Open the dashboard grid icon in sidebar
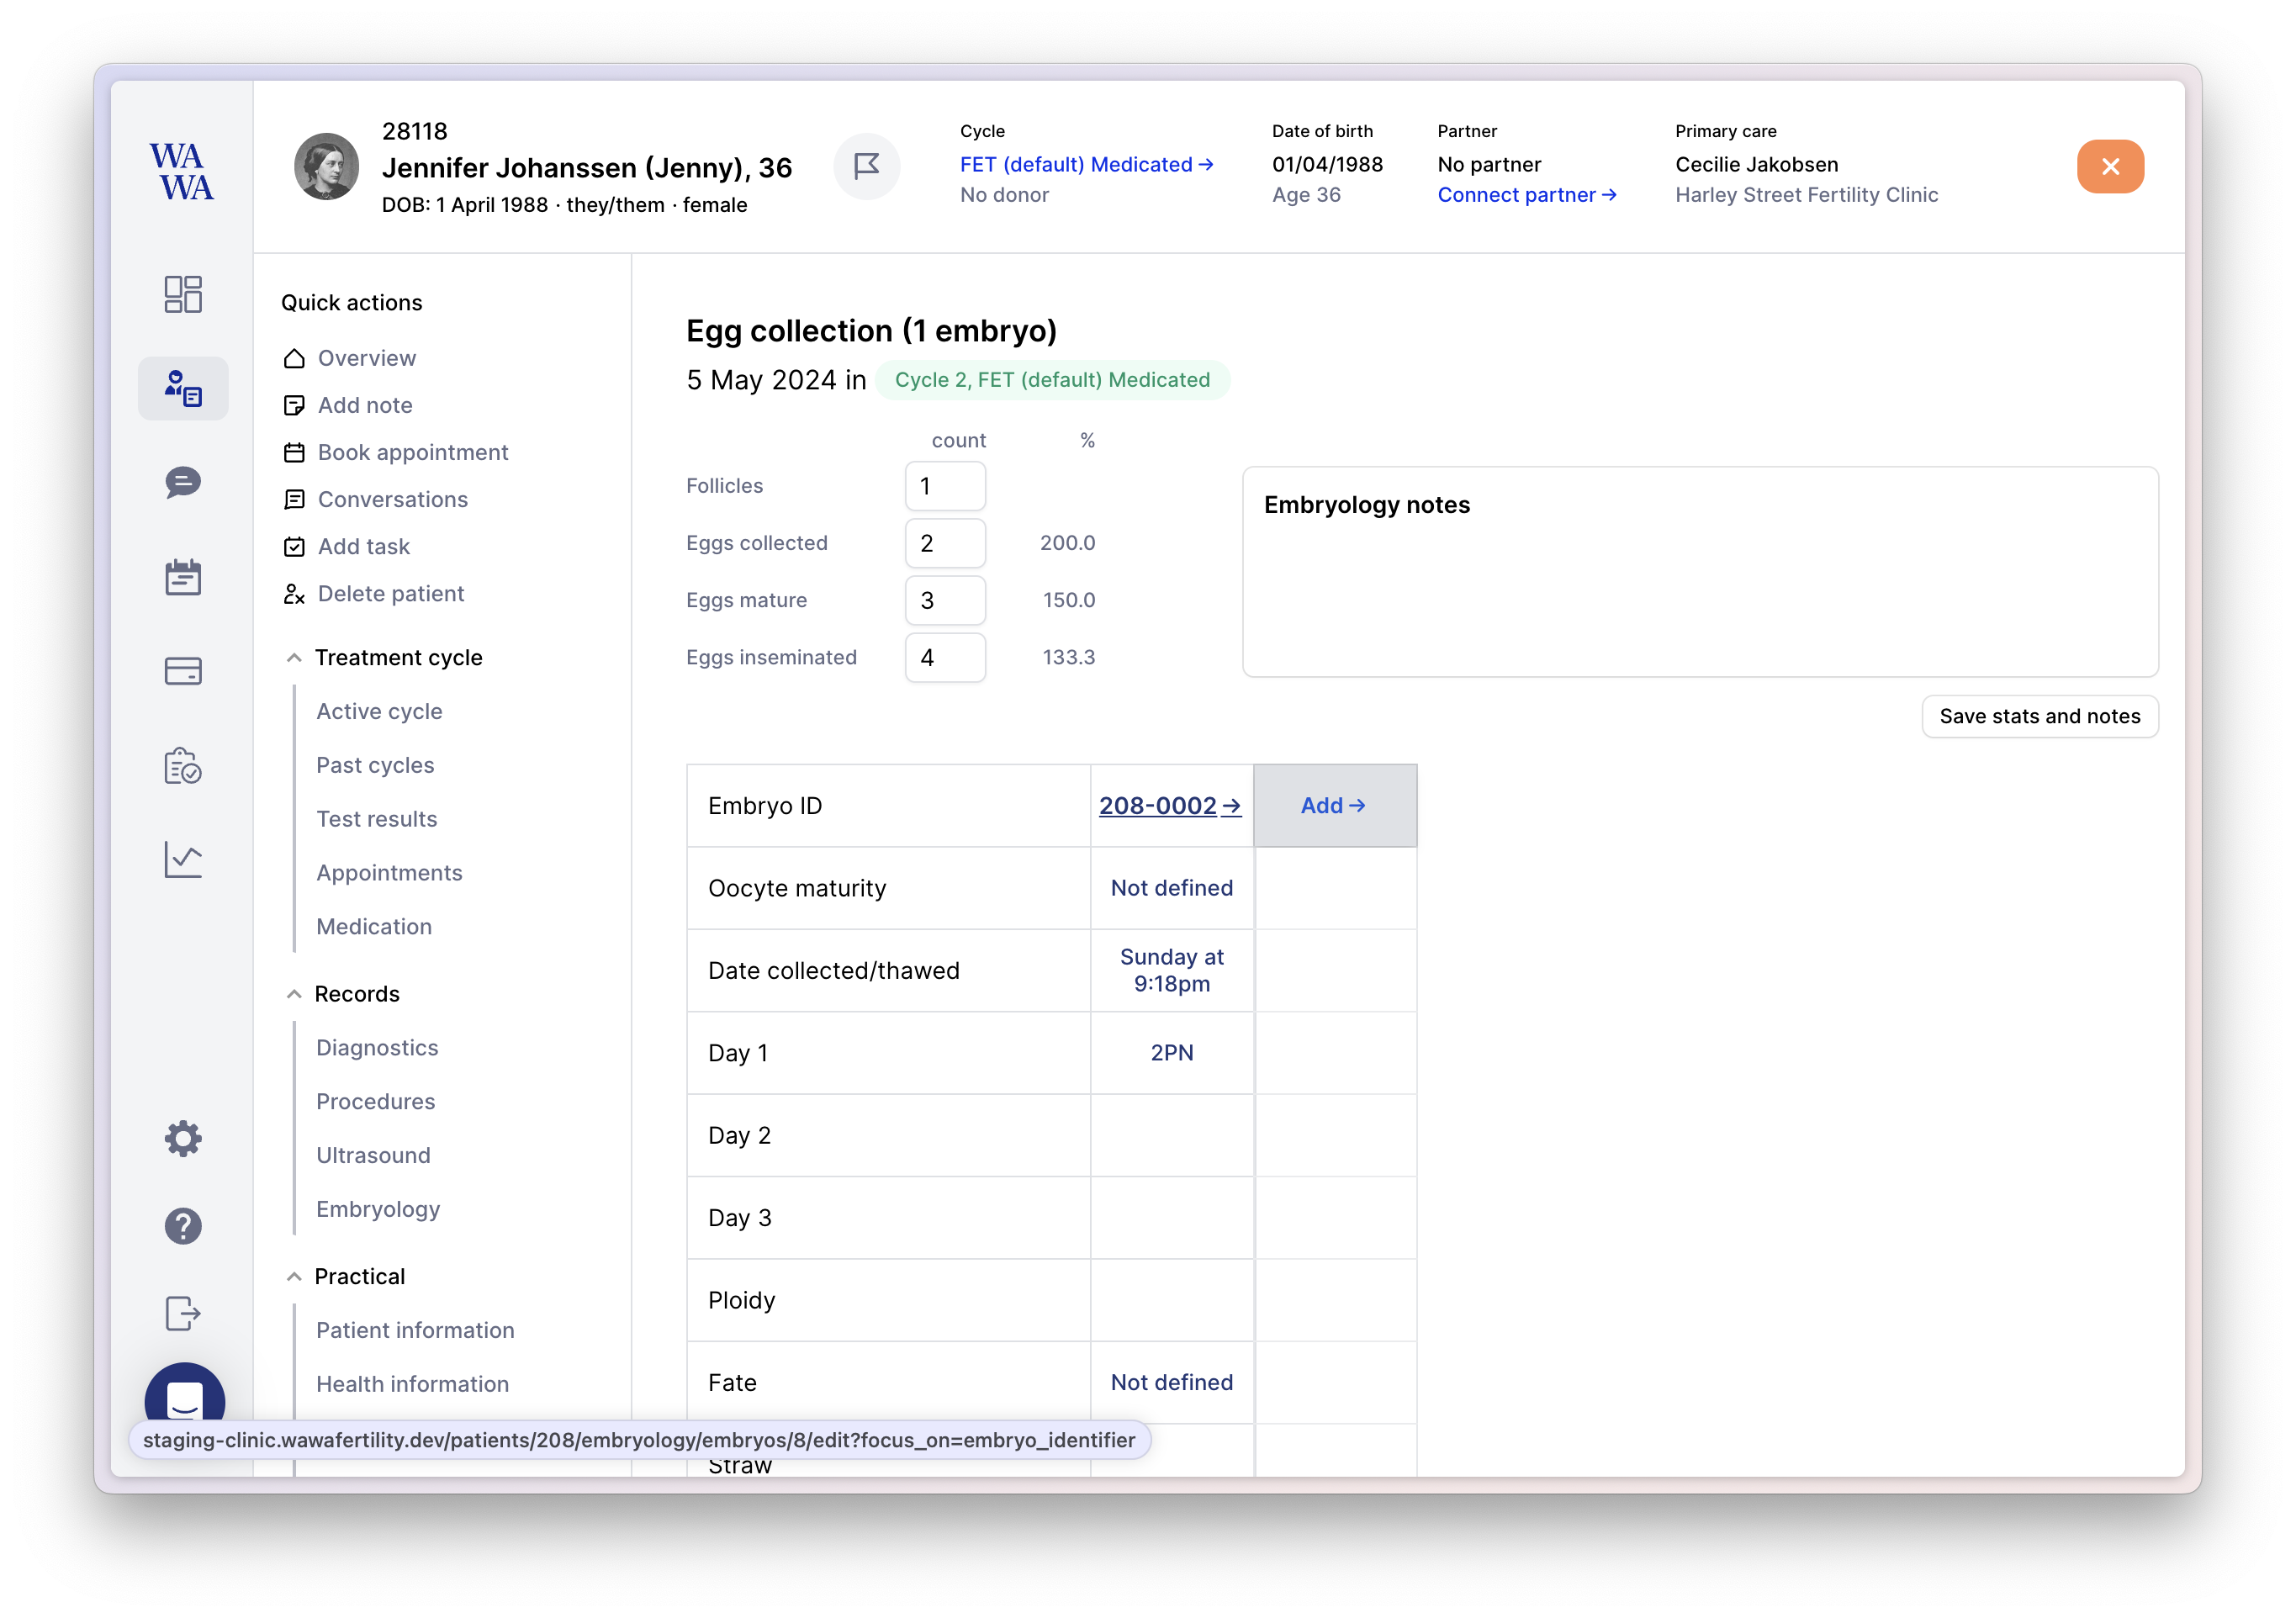Viewport: 2296px width, 1618px height. pos(183,294)
